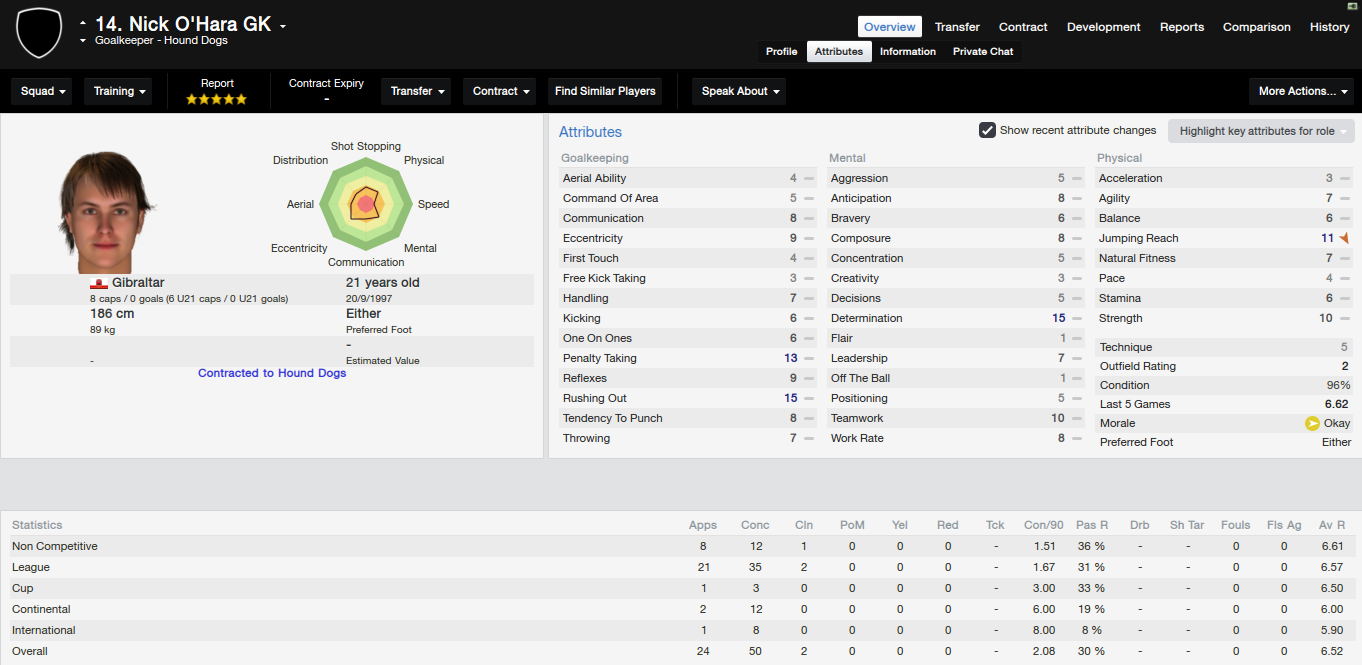Viewport: 1362px width, 665px height.
Task: Expand the player name dropdown arrow
Action: pos(283,27)
